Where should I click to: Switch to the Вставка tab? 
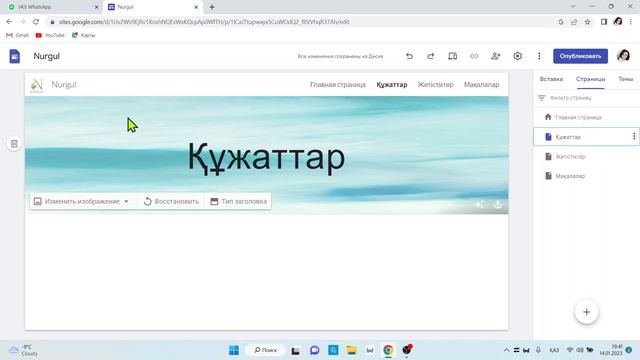[x=551, y=79]
